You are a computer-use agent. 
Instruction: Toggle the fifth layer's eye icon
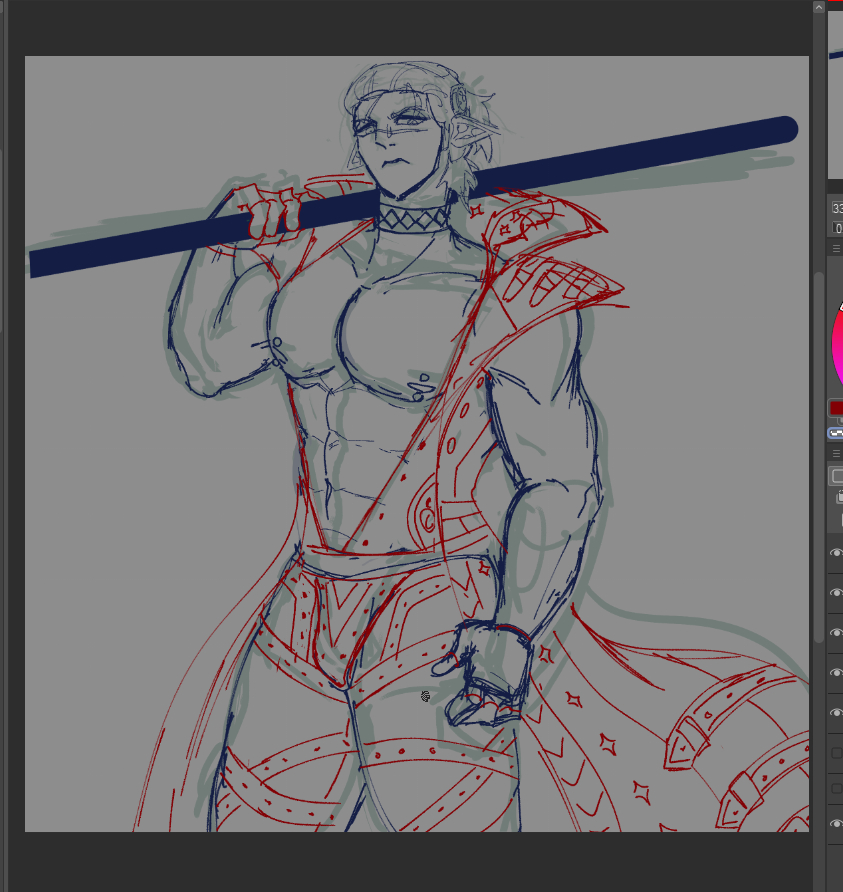tap(836, 713)
